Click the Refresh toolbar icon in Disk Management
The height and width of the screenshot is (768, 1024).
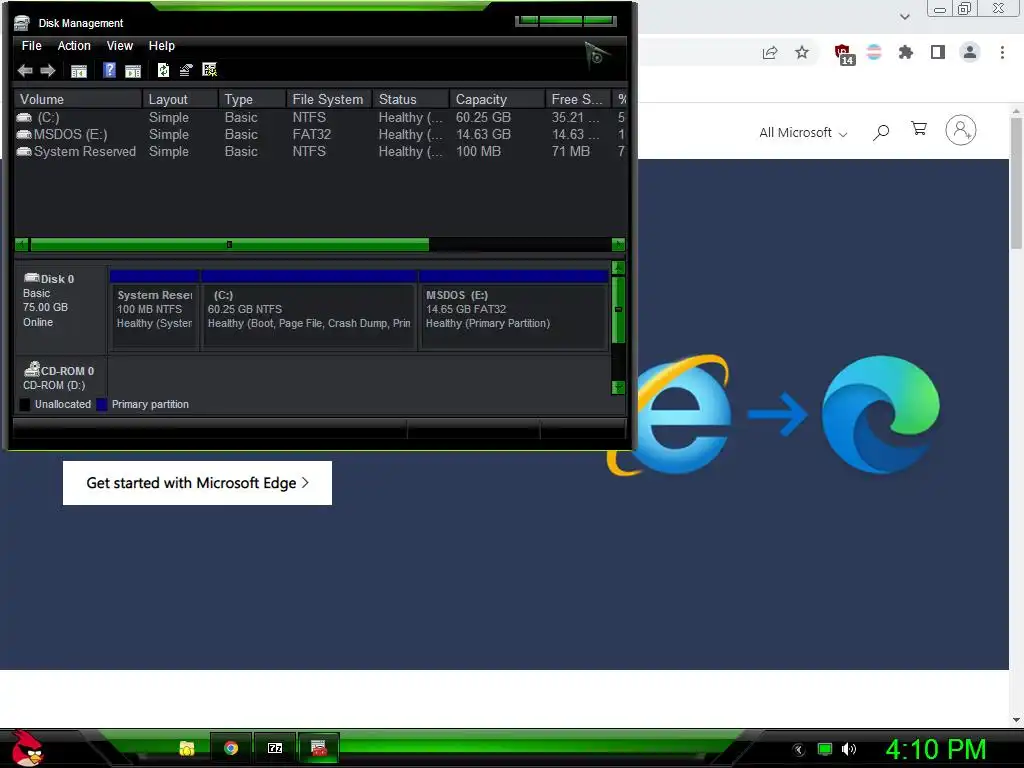(x=163, y=70)
